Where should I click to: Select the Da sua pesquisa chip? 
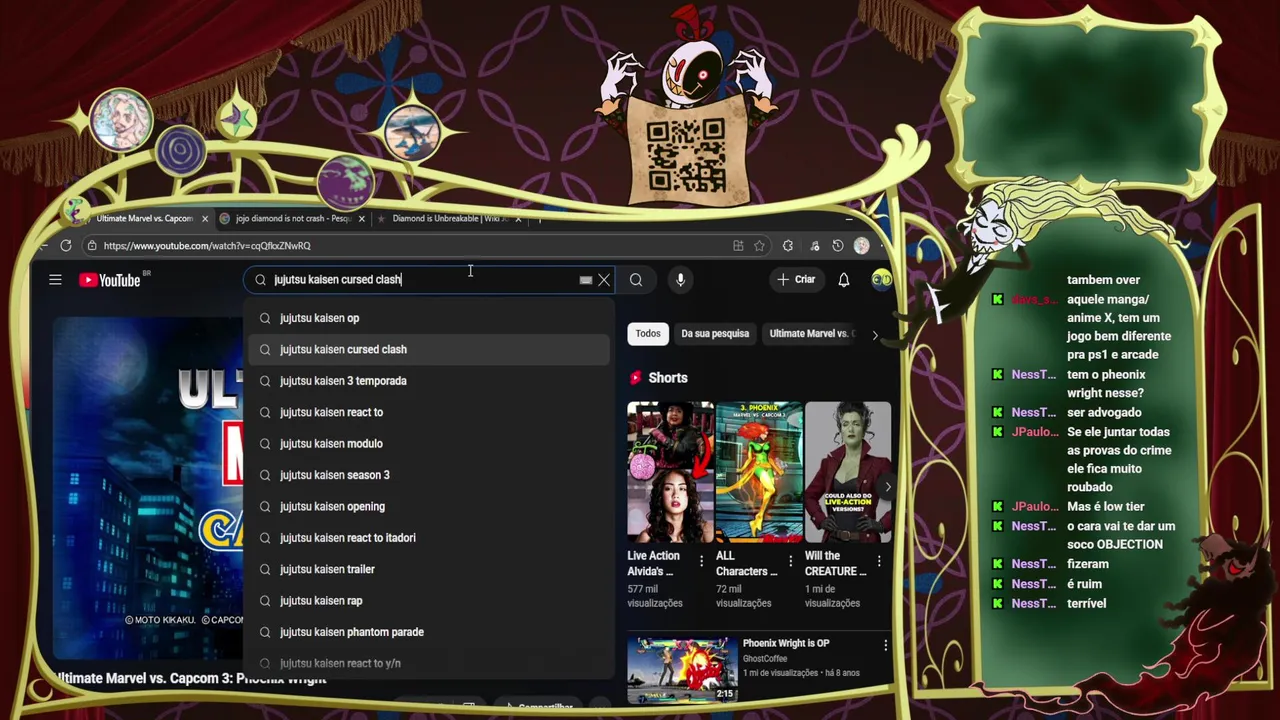pos(715,334)
